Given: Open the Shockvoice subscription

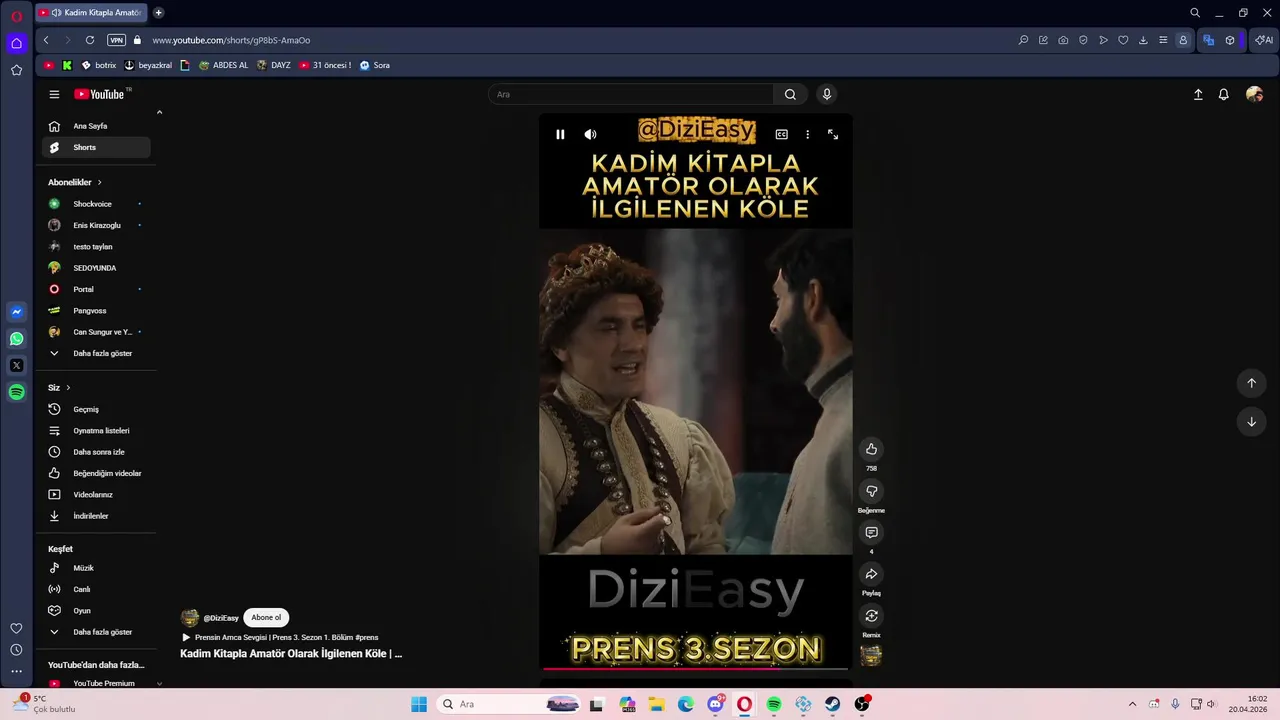Looking at the screenshot, I should [96, 204].
